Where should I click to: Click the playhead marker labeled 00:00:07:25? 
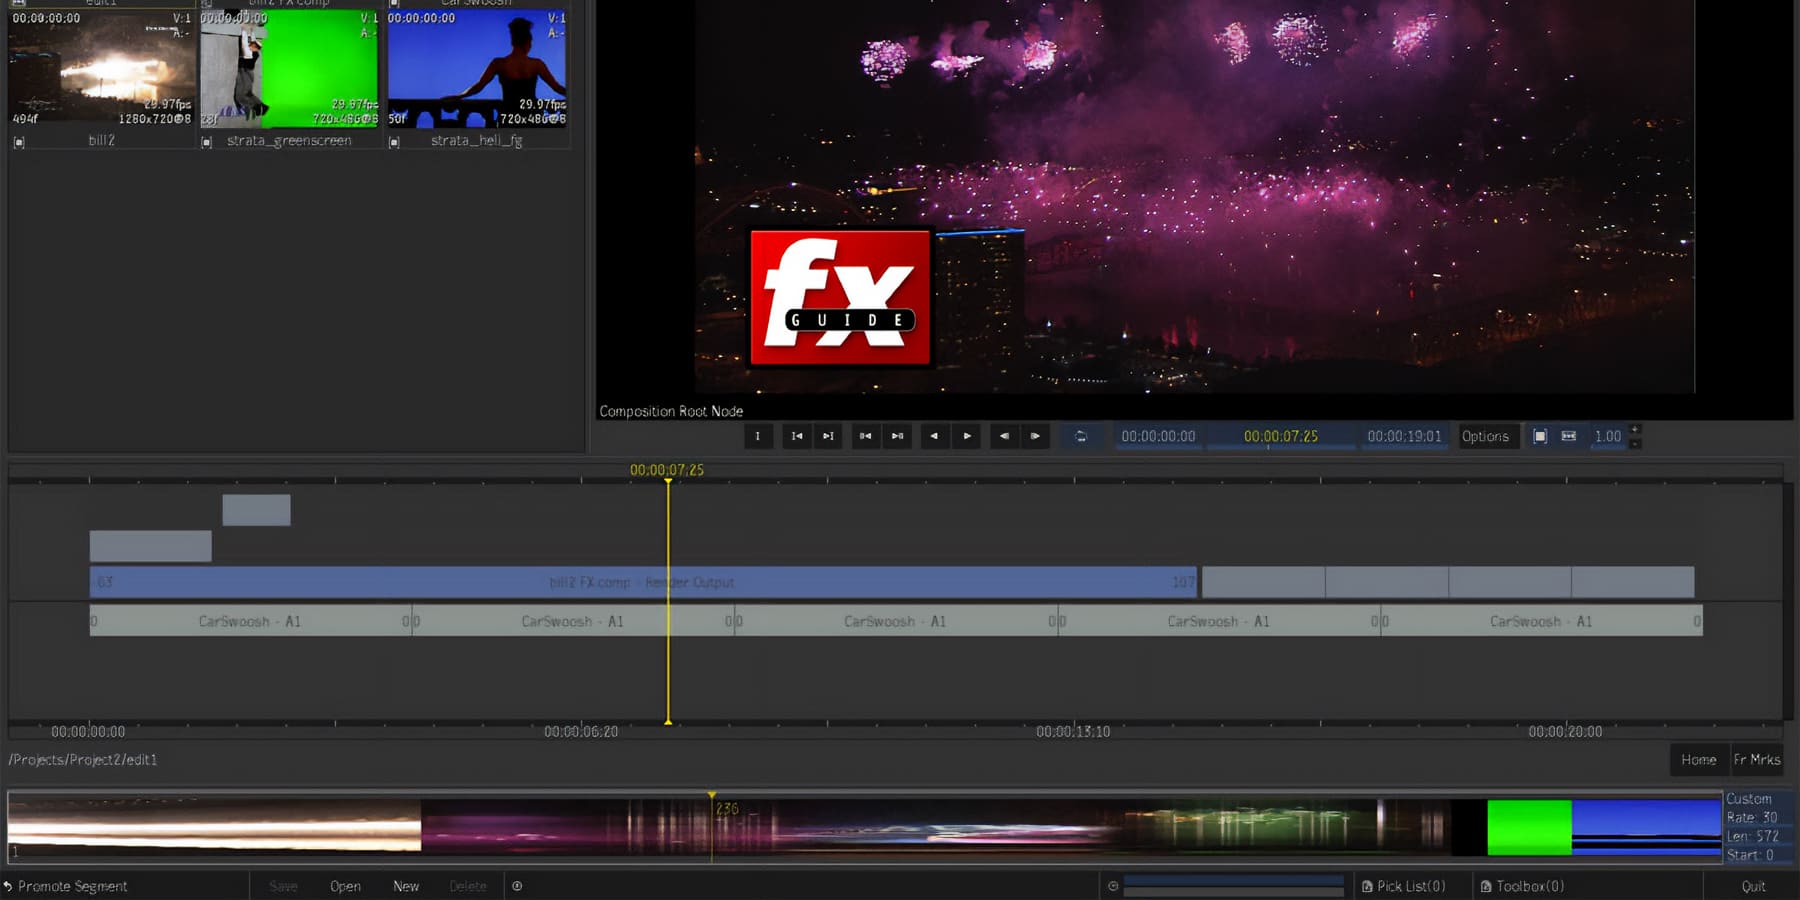[x=667, y=470]
